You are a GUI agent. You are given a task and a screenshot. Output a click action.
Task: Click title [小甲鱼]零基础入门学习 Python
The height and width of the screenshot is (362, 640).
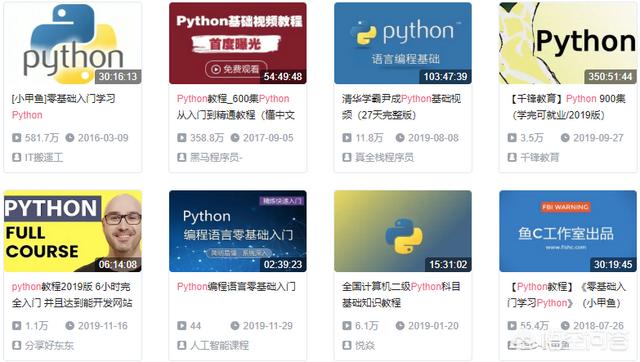[64, 107]
